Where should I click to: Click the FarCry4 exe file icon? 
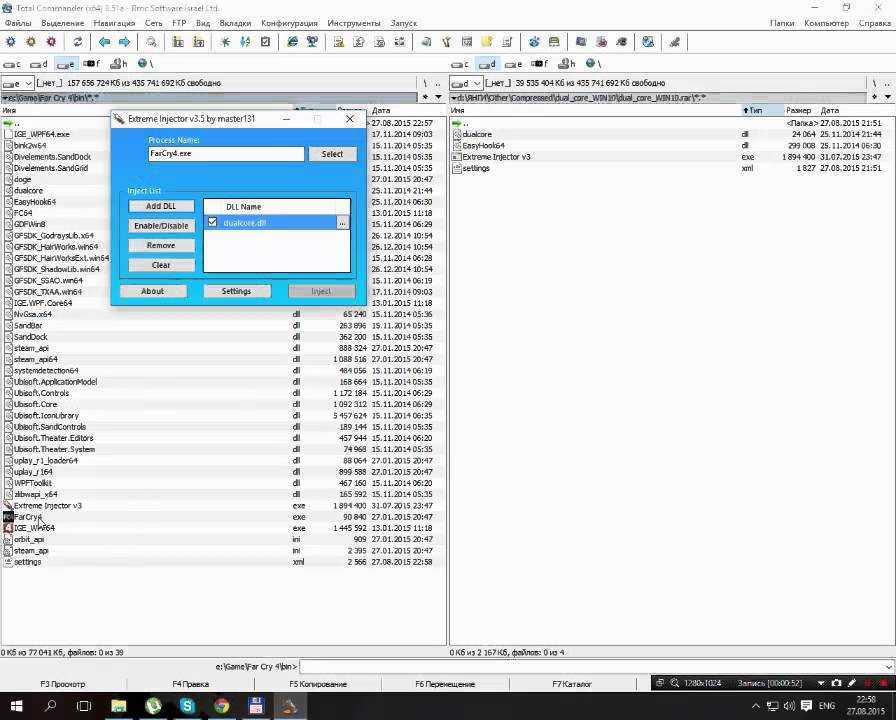pyautogui.click(x=8, y=517)
